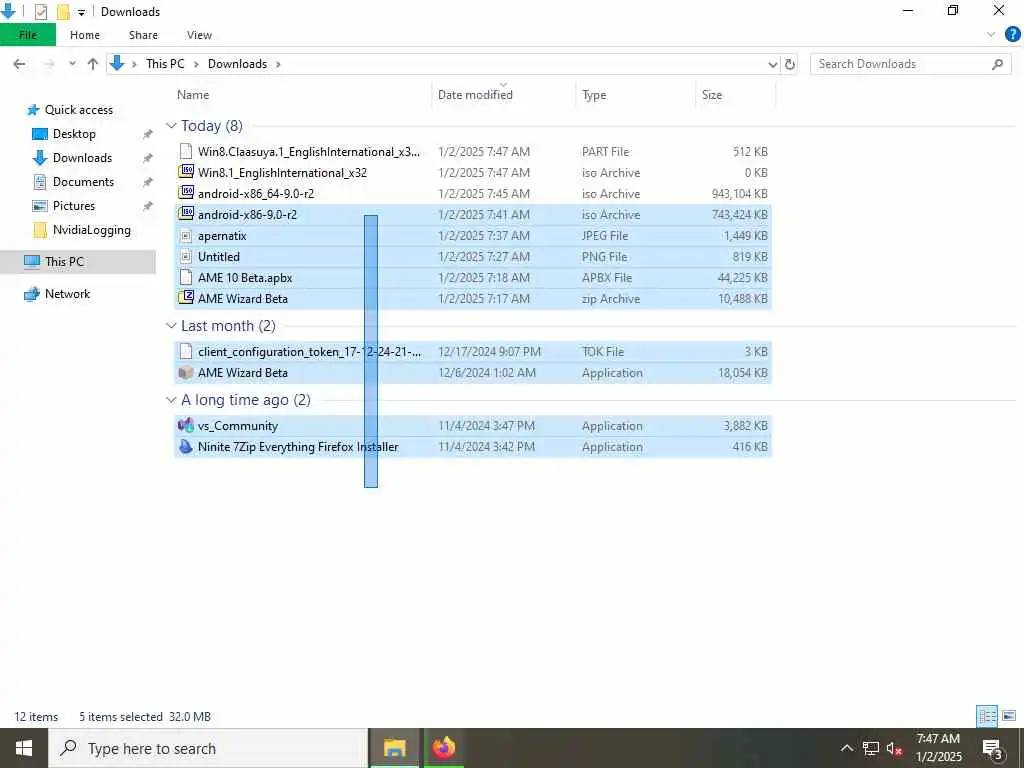Click AME Wizard Beta application icon
Viewport: 1024px width, 768px height.
point(186,373)
